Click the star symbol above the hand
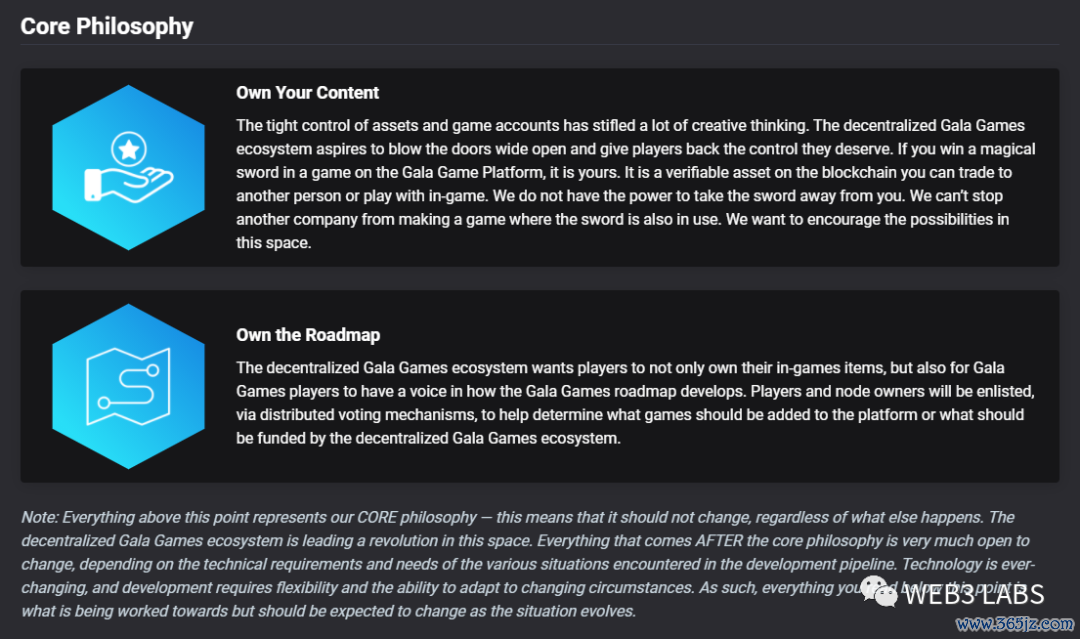 tap(129, 149)
